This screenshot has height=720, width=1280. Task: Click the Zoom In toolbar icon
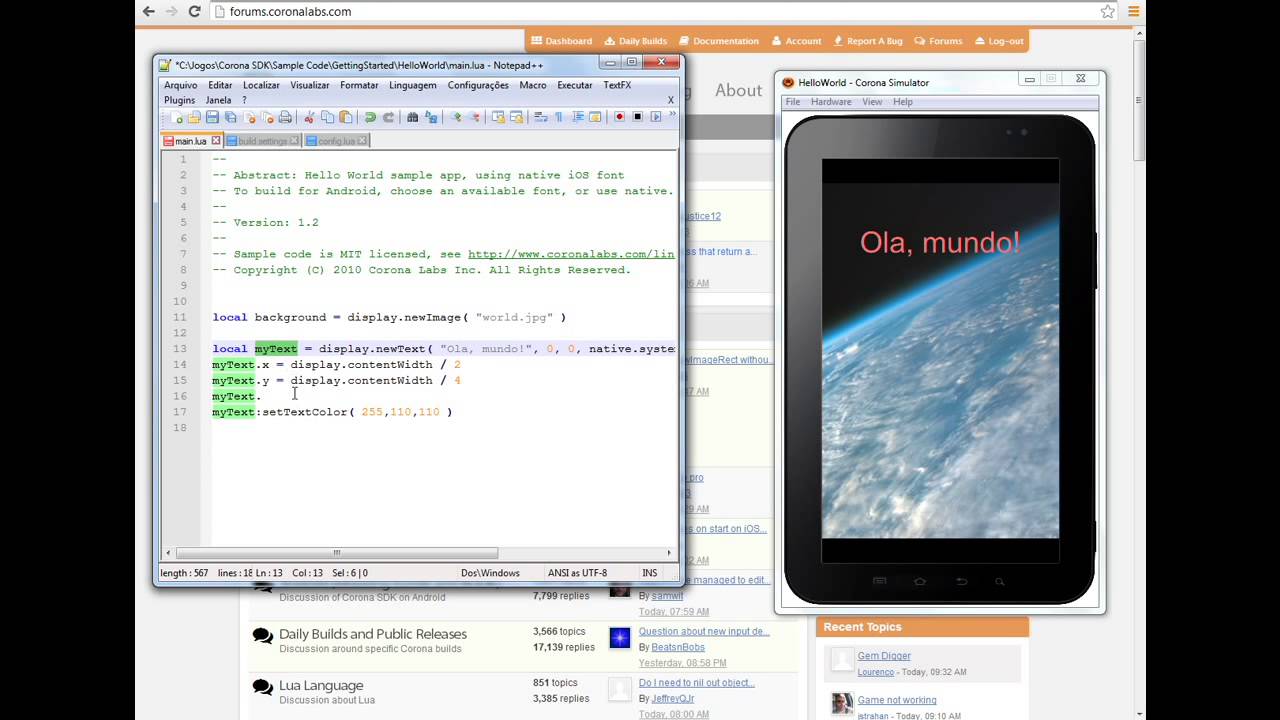tap(458, 117)
